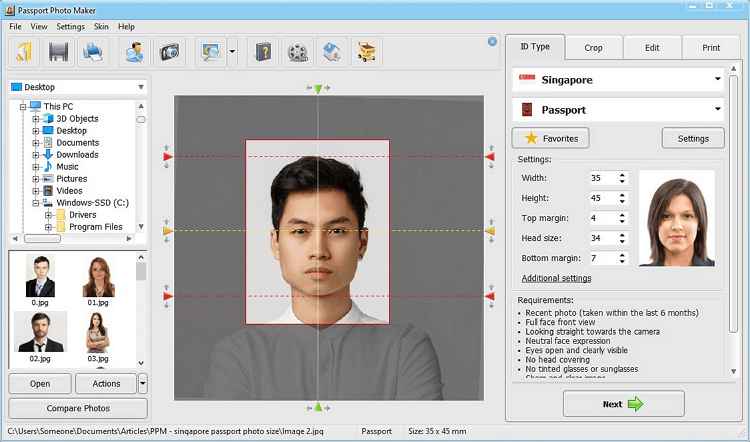Viewport: 750px width, 442px height.
Task: Click the open file folder toolbar icon
Action: (24, 52)
